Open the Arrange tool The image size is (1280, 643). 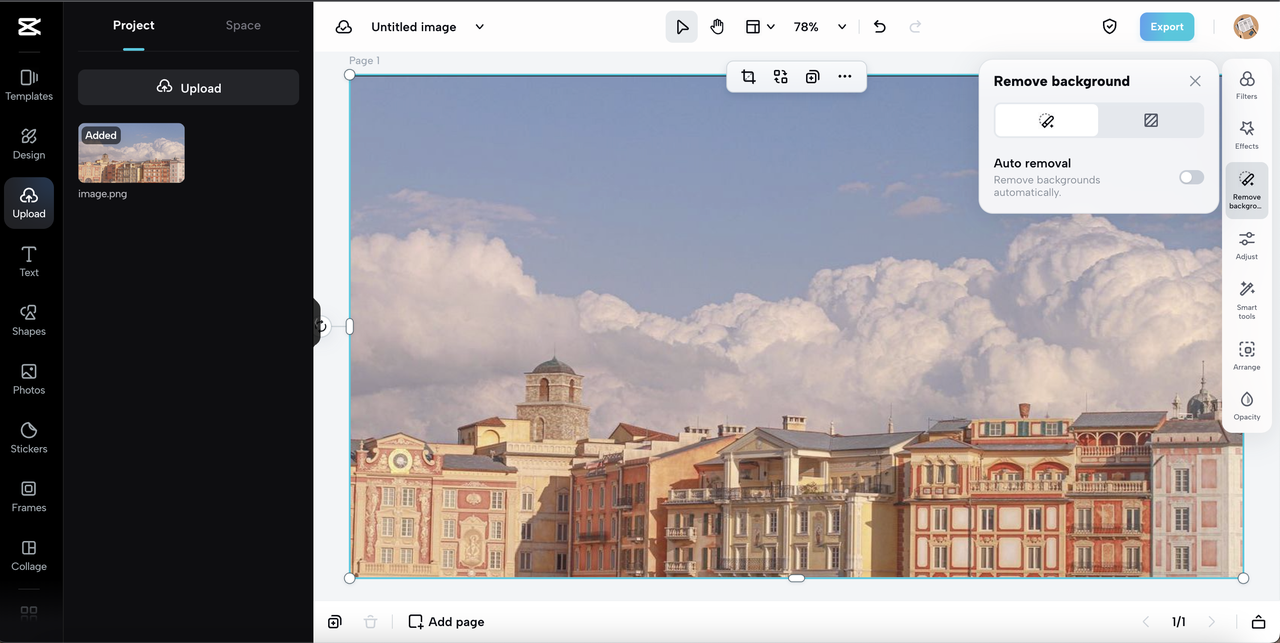[1247, 356]
